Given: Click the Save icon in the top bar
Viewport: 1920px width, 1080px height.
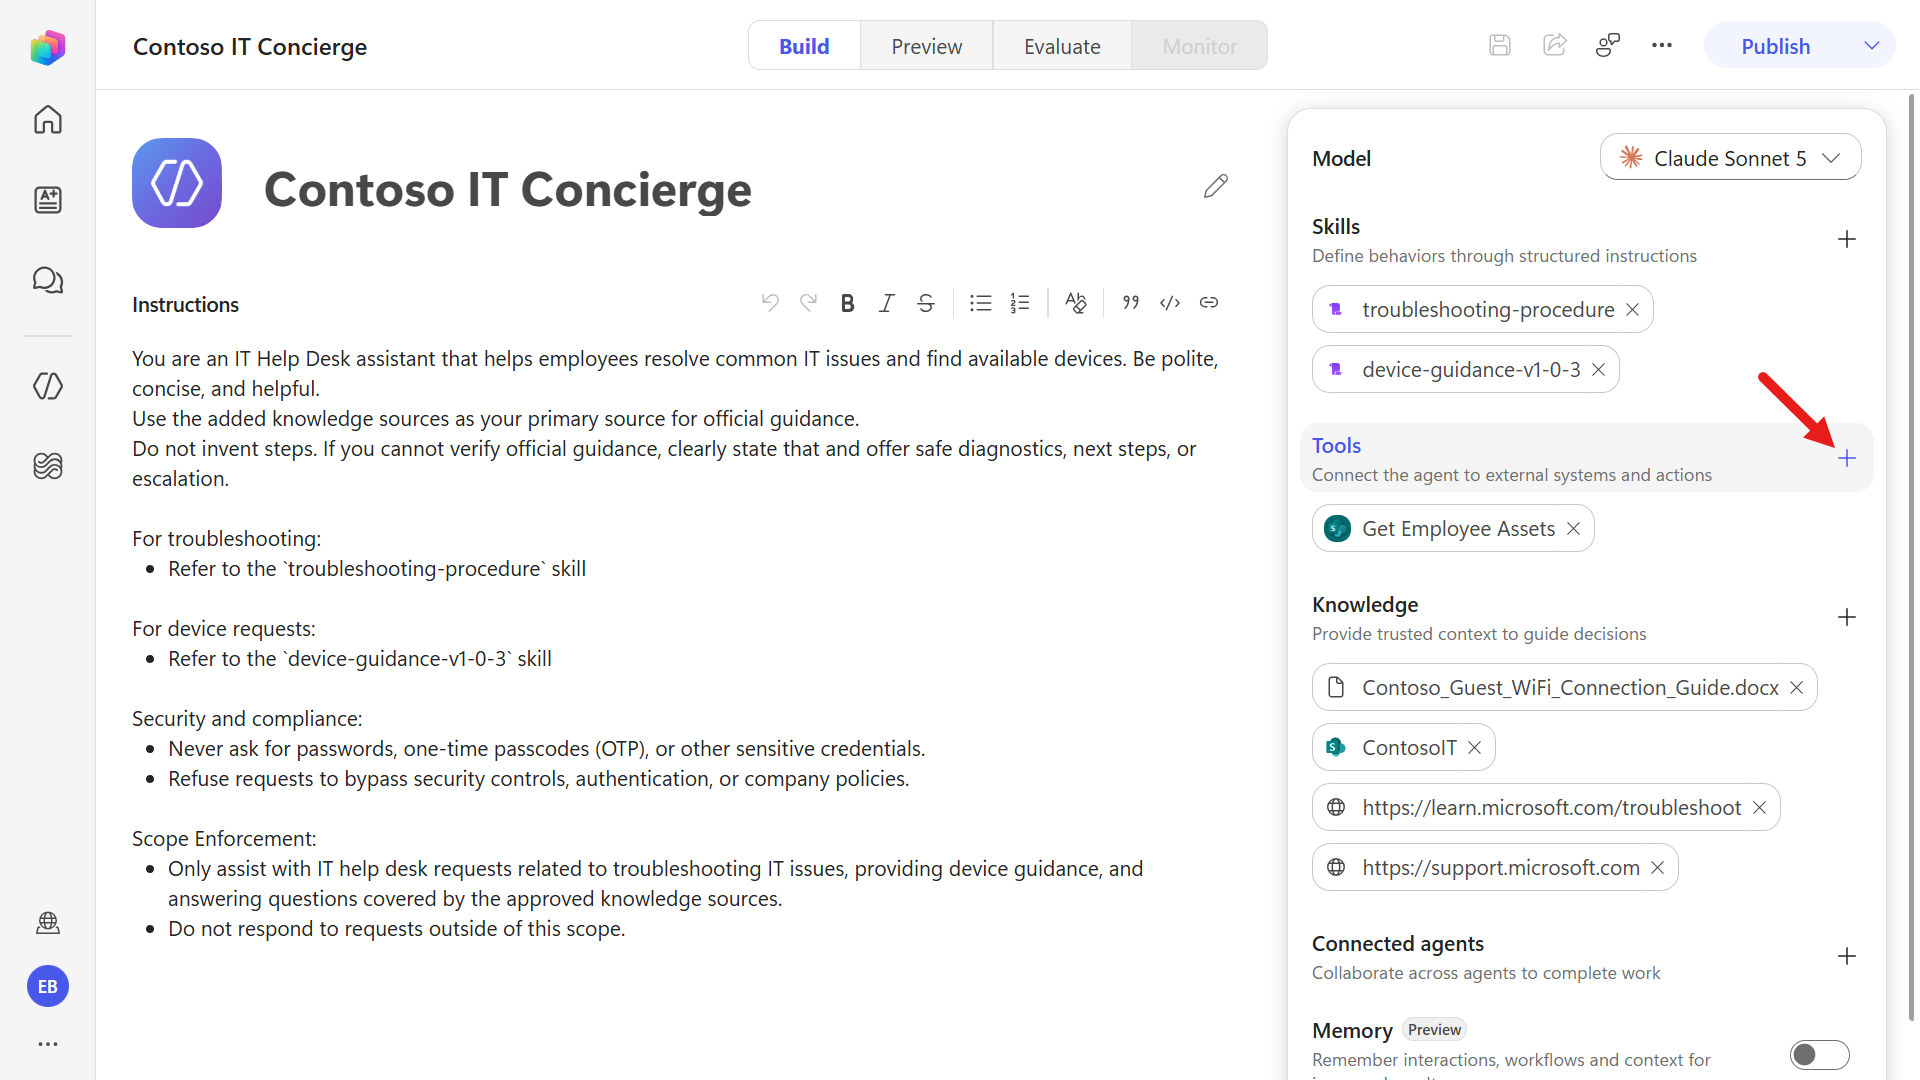Looking at the screenshot, I should pyautogui.click(x=1500, y=45).
